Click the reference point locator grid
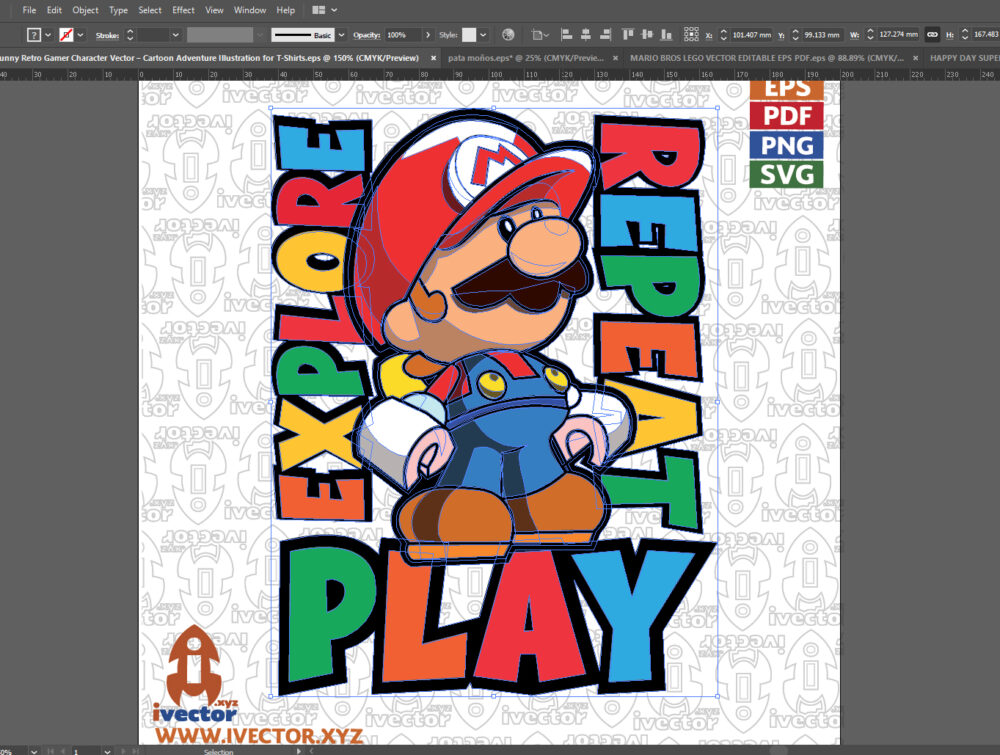Image resolution: width=1000 pixels, height=755 pixels. [x=691, y=35]
